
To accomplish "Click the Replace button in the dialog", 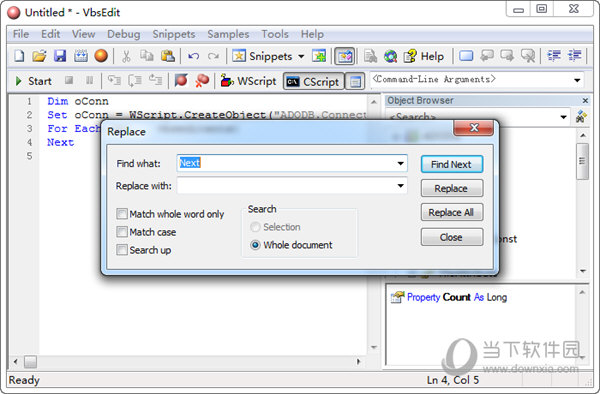I will coord(452,188).
